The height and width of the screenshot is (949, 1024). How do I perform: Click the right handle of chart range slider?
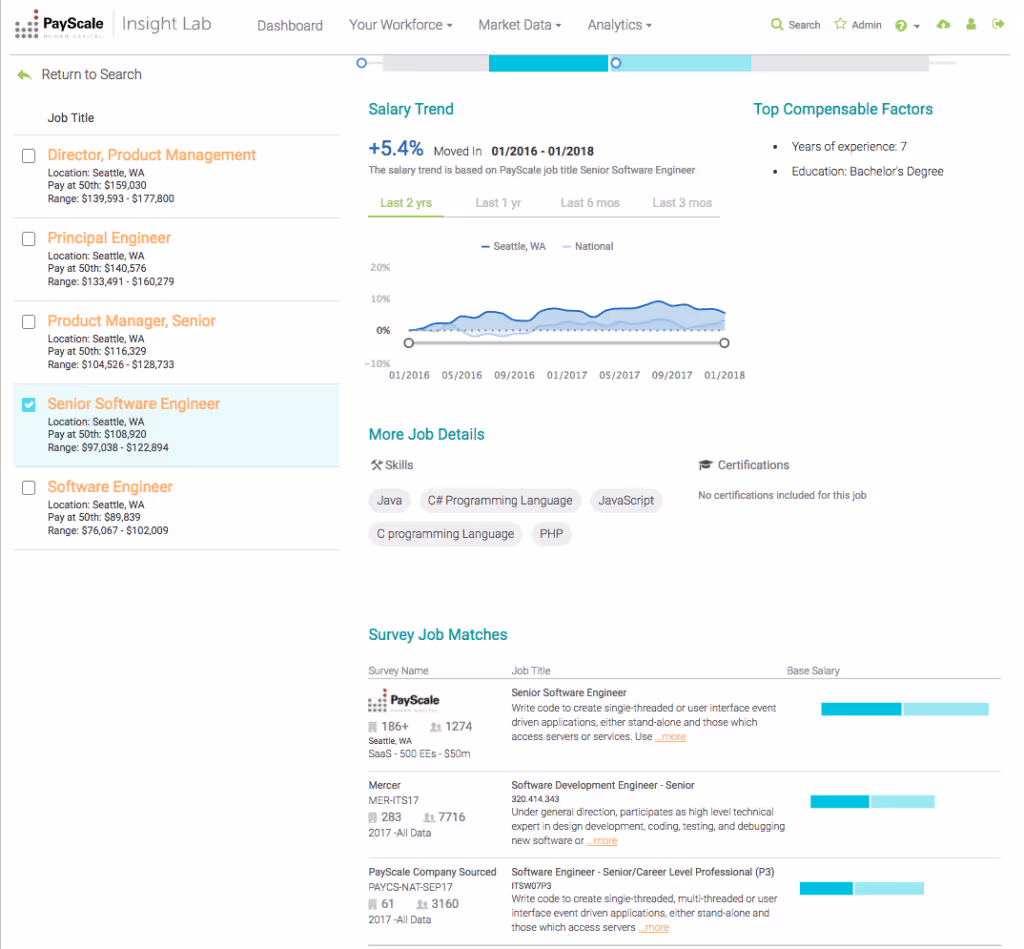coord(724,343)
